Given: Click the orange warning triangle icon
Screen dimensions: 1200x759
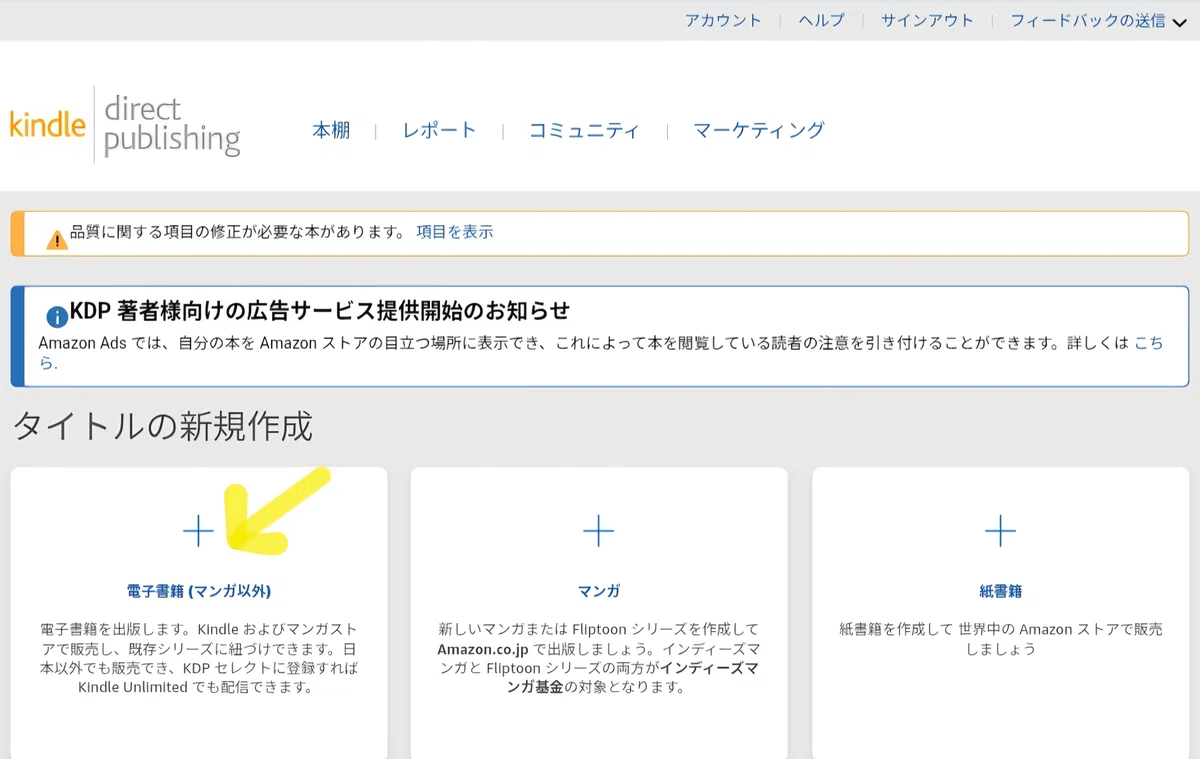Looking at the screenshot, I should (57, 239).
